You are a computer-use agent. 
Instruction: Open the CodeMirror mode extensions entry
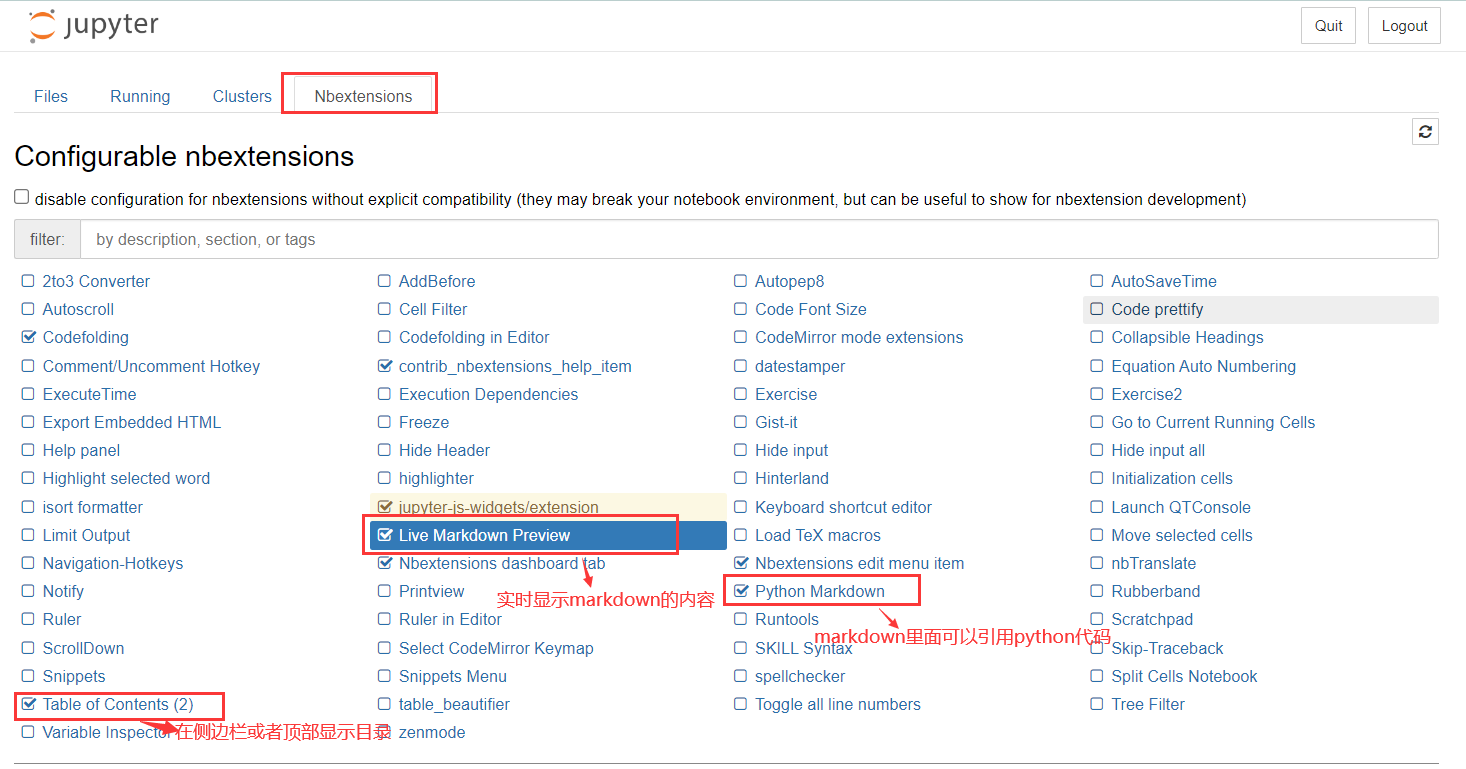coord(859,338)
